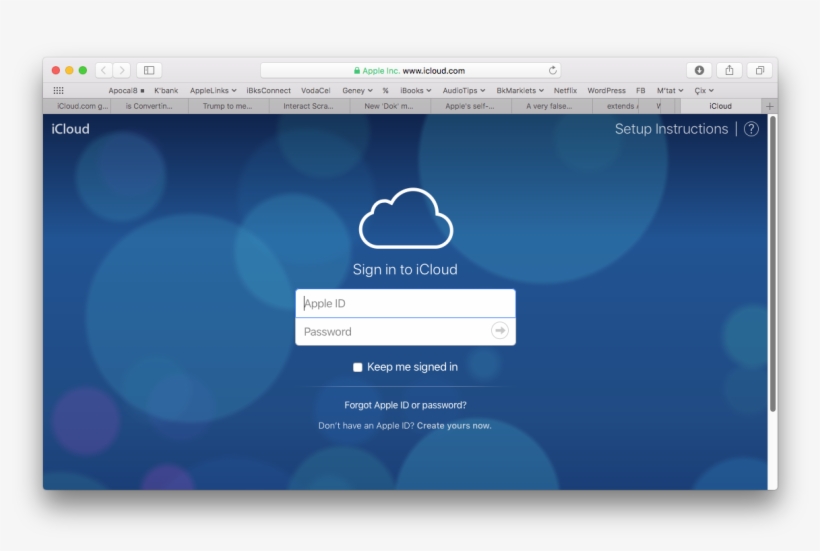Click the help question mark icon

tap(751, 129)
